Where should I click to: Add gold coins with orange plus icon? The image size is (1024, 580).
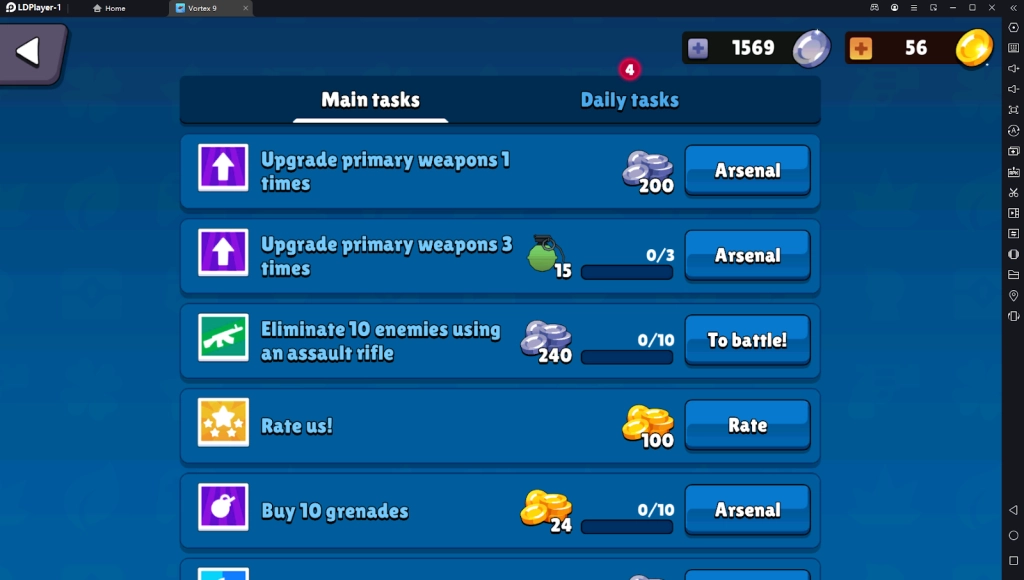[861, 48]
